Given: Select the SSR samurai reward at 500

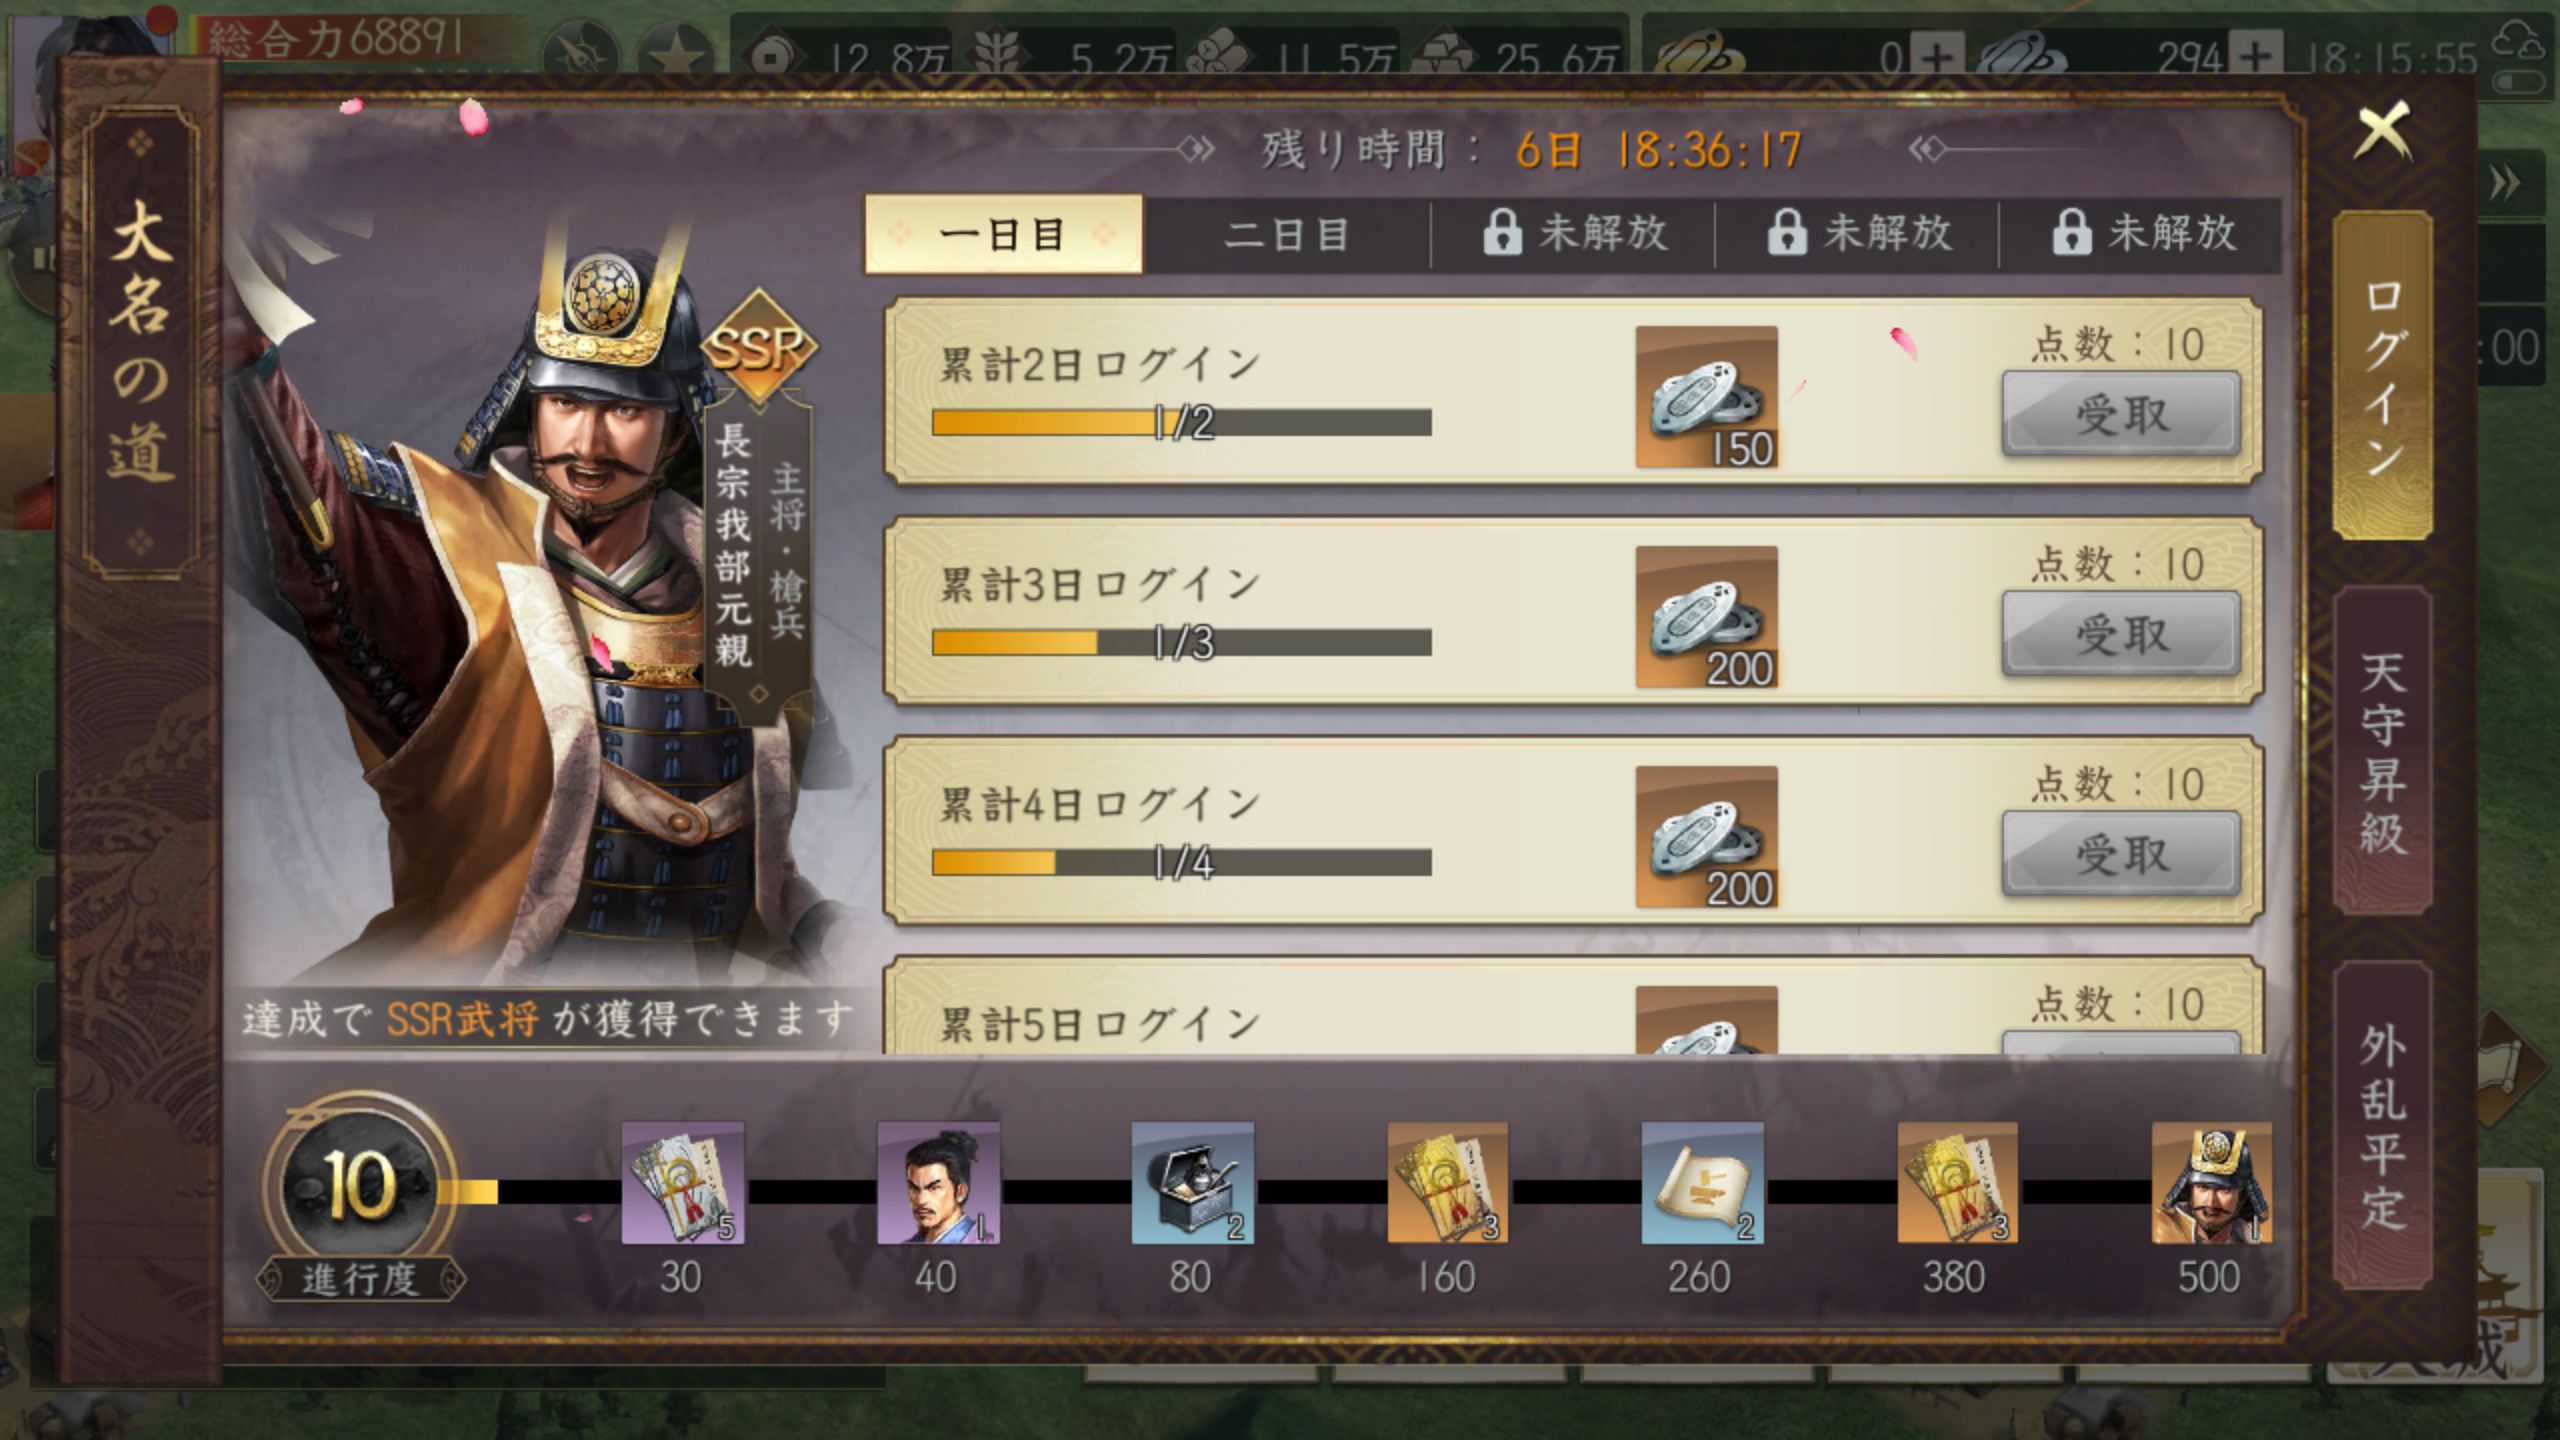Looking at the screenshot, I should click(2211, 1182).
